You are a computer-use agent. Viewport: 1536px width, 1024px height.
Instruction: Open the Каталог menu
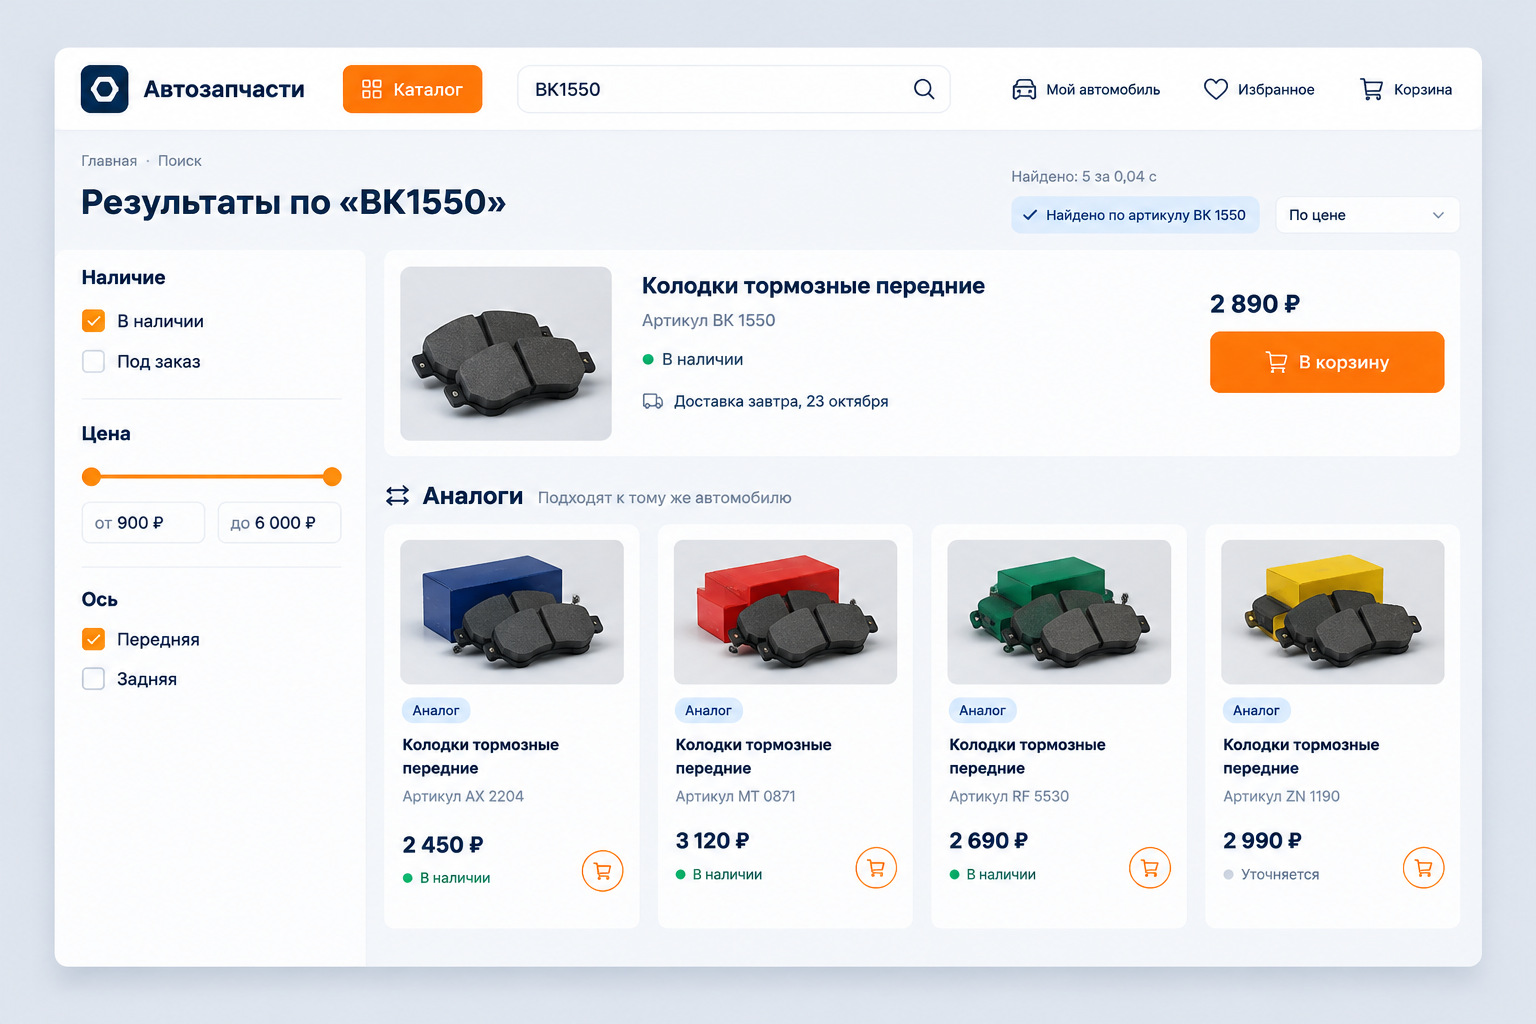412,89
